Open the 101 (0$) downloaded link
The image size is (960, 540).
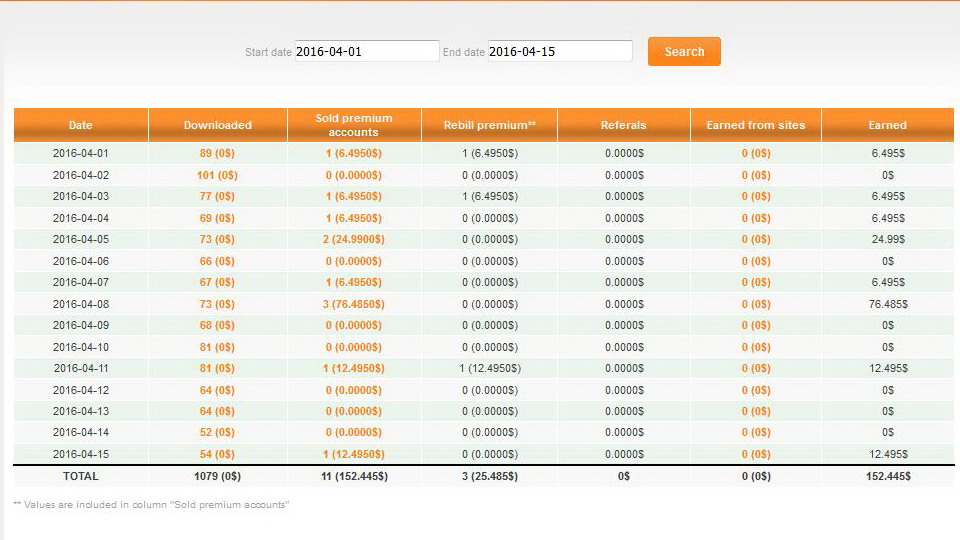coord(217,175)
